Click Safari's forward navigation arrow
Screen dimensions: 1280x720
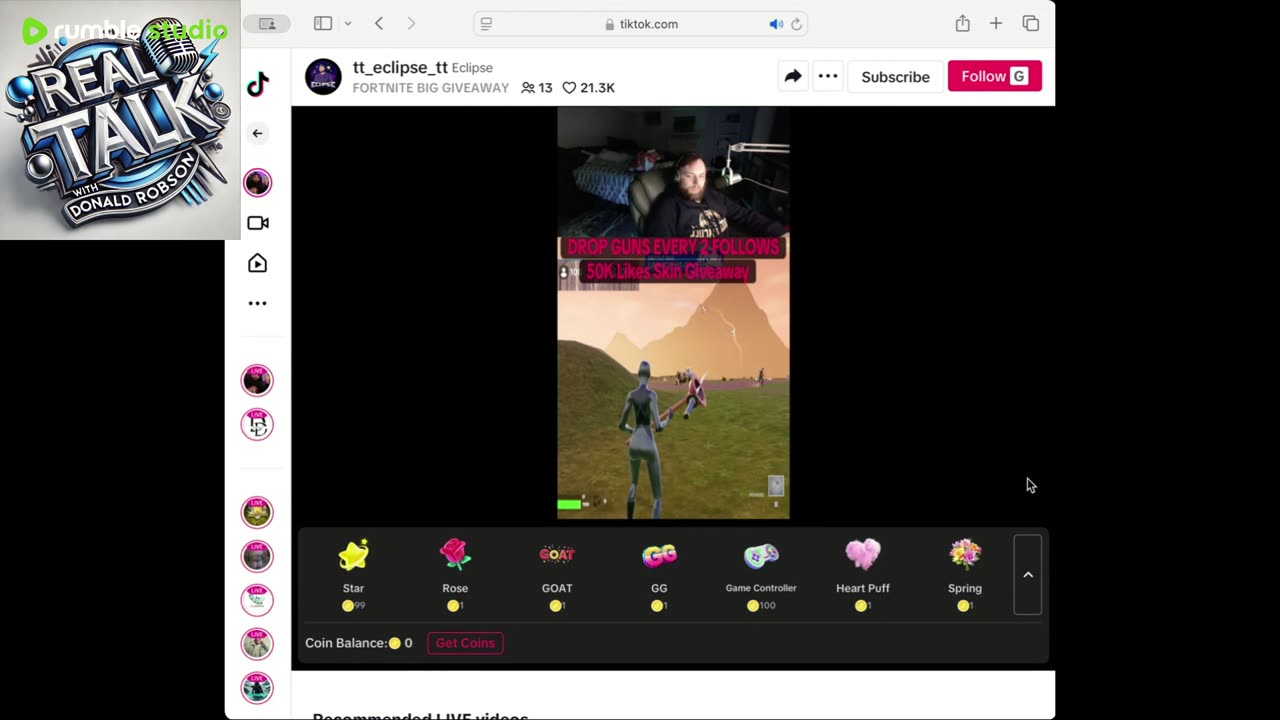point(411,23)
